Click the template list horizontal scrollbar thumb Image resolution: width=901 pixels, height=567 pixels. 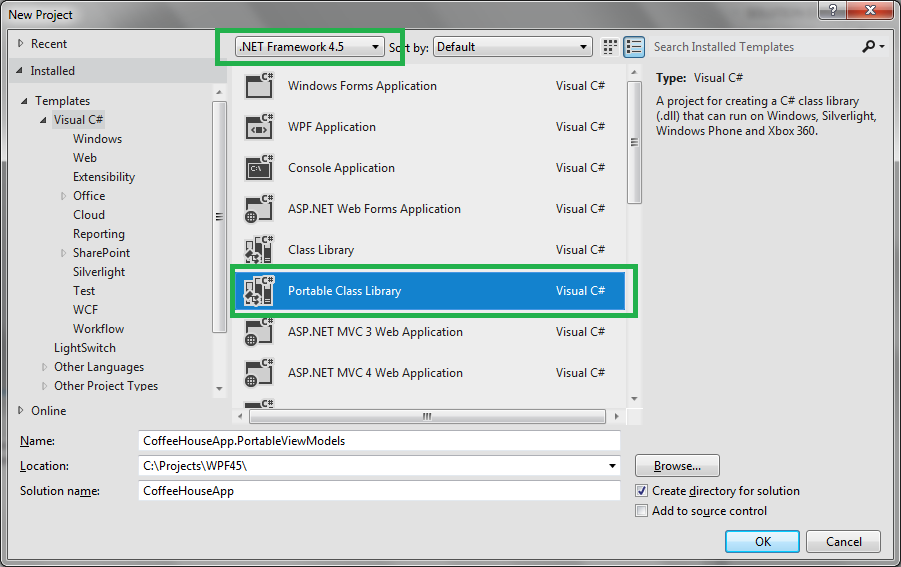(427, 416)
